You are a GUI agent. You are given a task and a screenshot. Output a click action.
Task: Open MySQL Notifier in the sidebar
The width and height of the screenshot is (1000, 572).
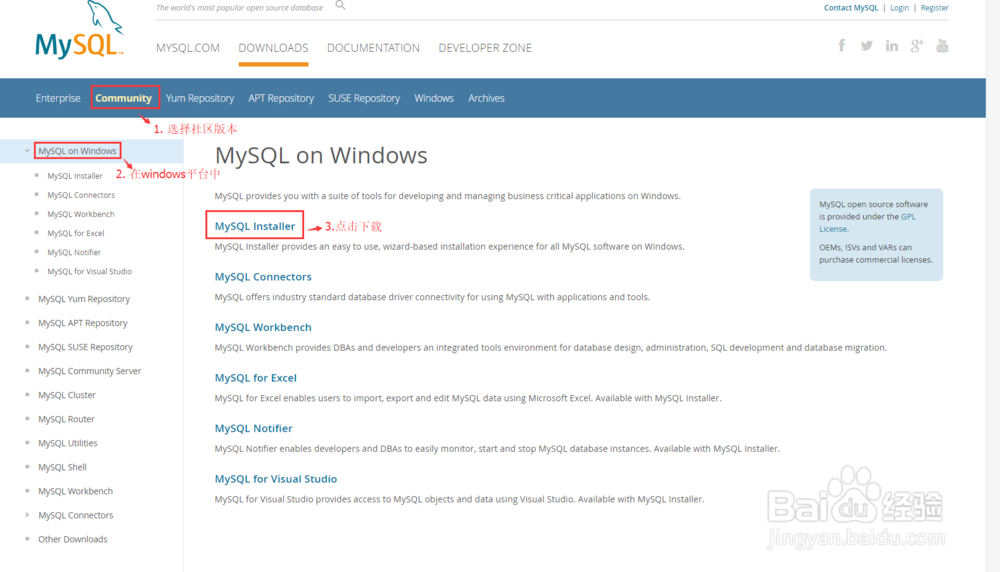[74, 253]
